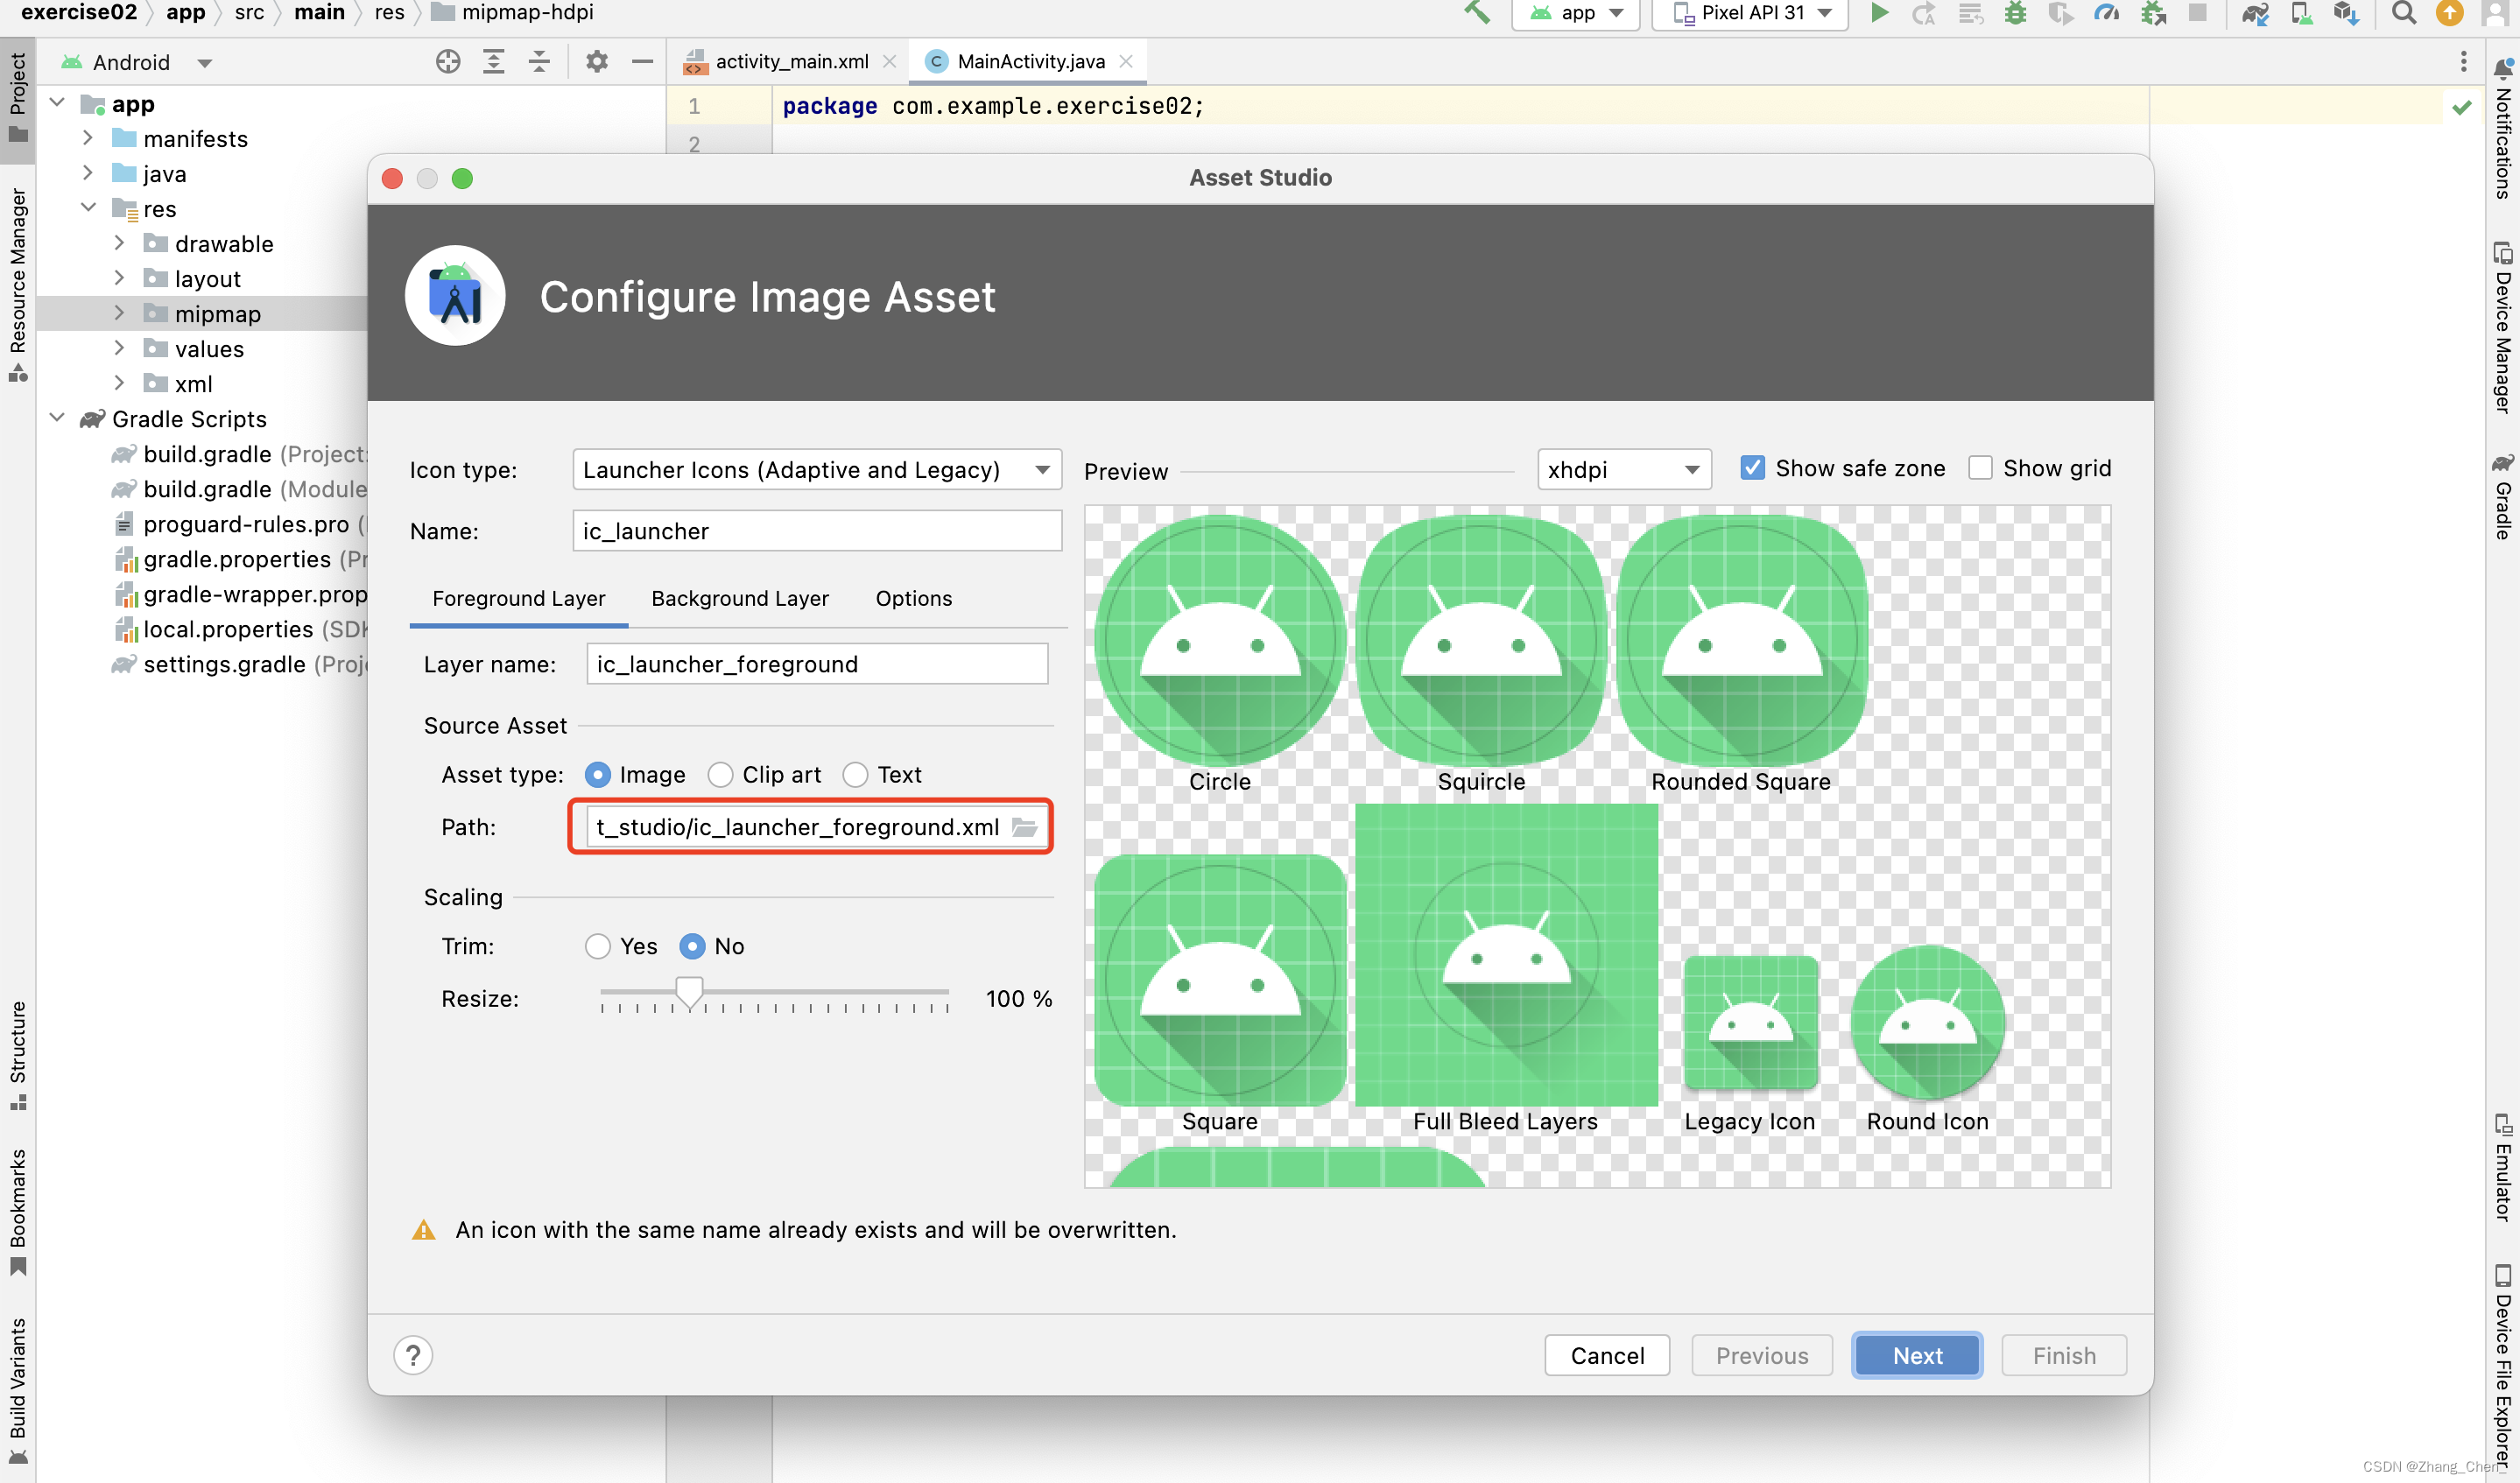Screen dimensions: 2520x1483
Task: Choose Yes for Trim
Action: tap(598, 946)
